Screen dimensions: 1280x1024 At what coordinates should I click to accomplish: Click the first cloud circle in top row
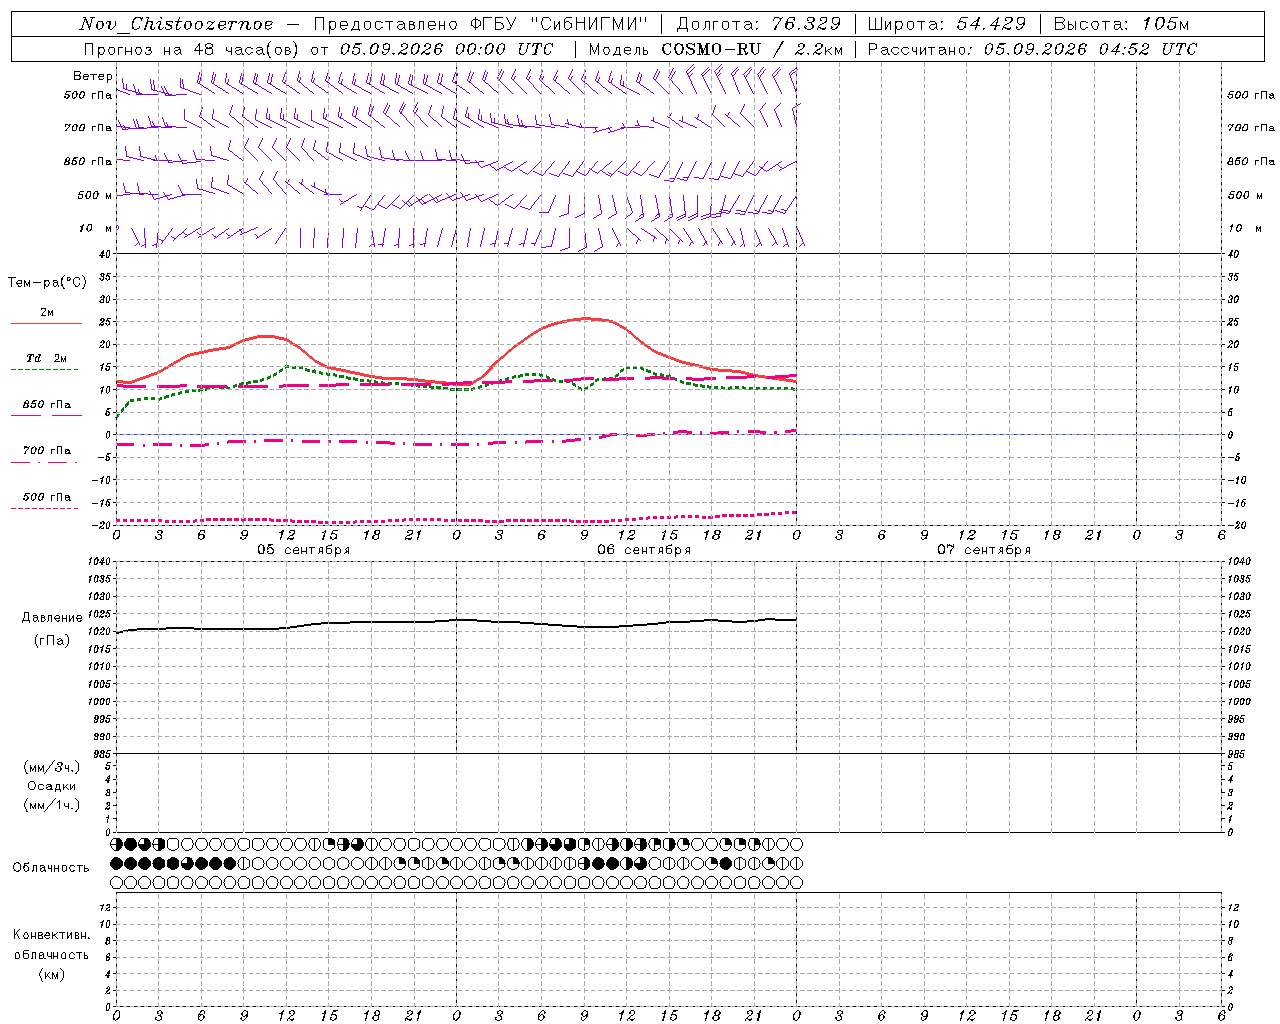click(116, 844)
